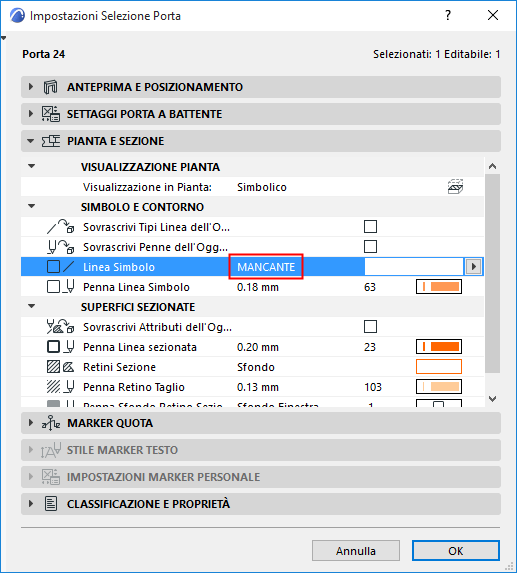The height and width of the screenshot is (573, 517).
Task: Expand the Classificazione e Proprietà panel
Action: pyautogui.click(x=31, y=504)
